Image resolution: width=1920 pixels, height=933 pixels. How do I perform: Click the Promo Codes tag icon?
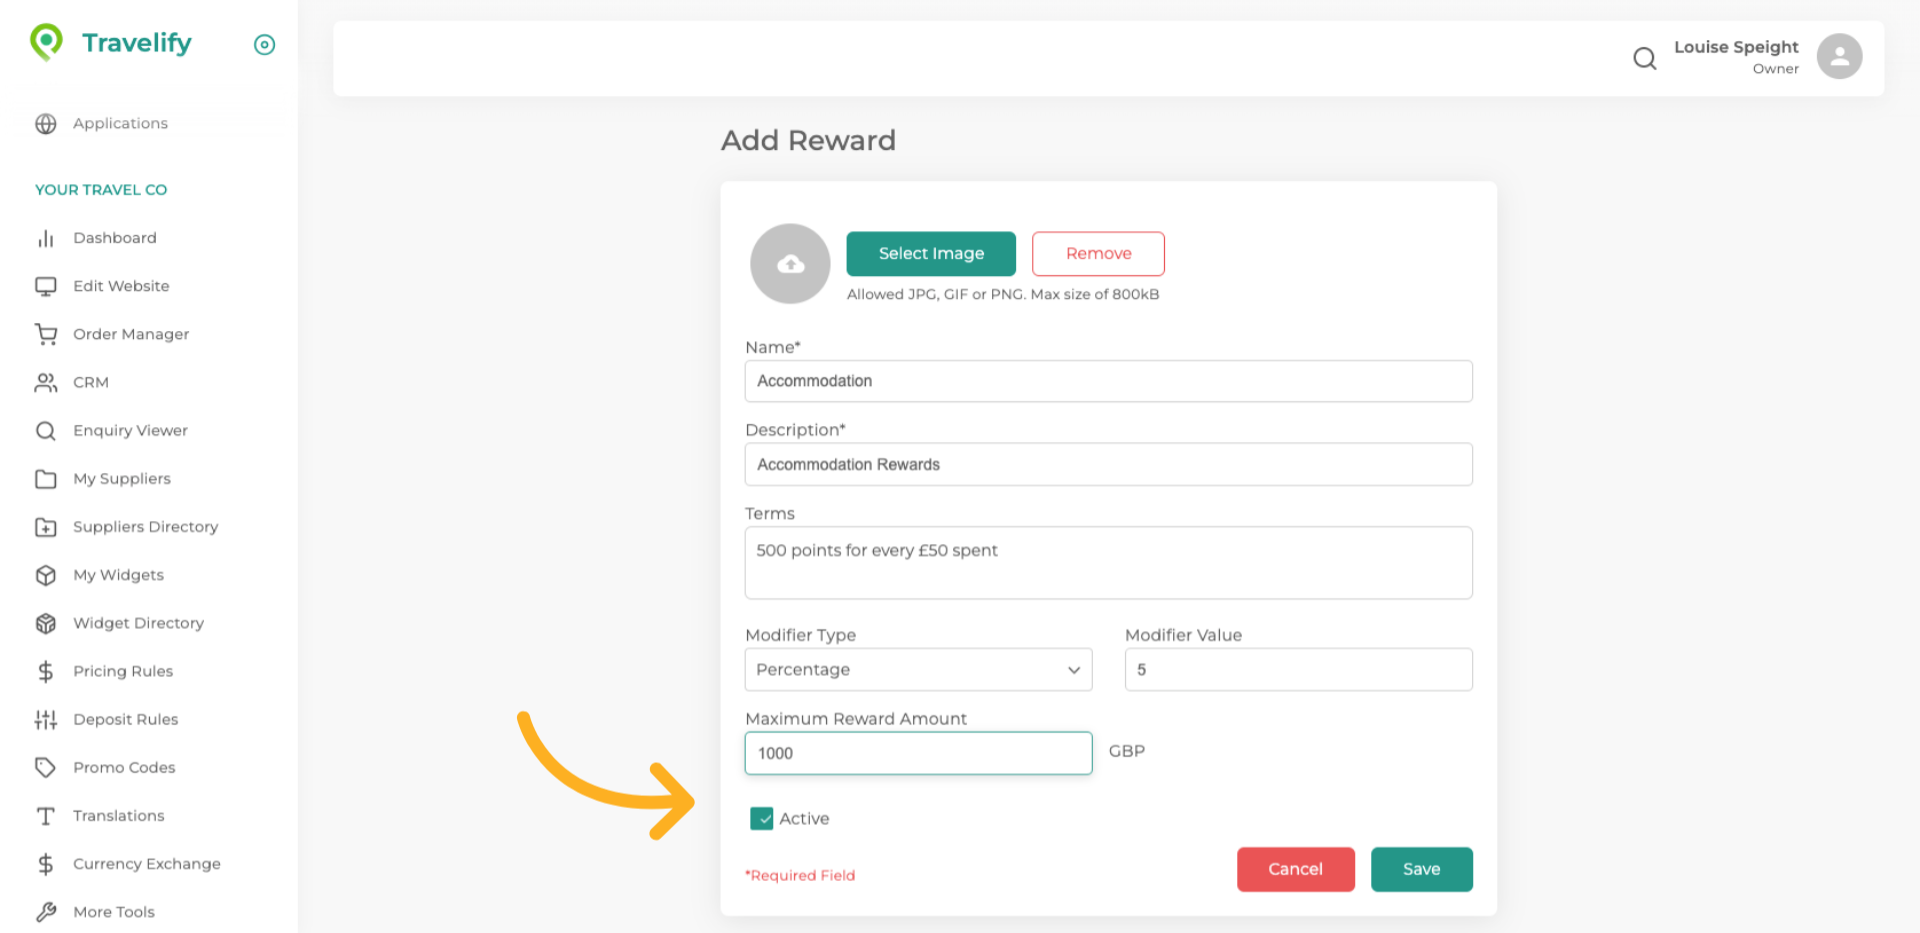(46, 767)
